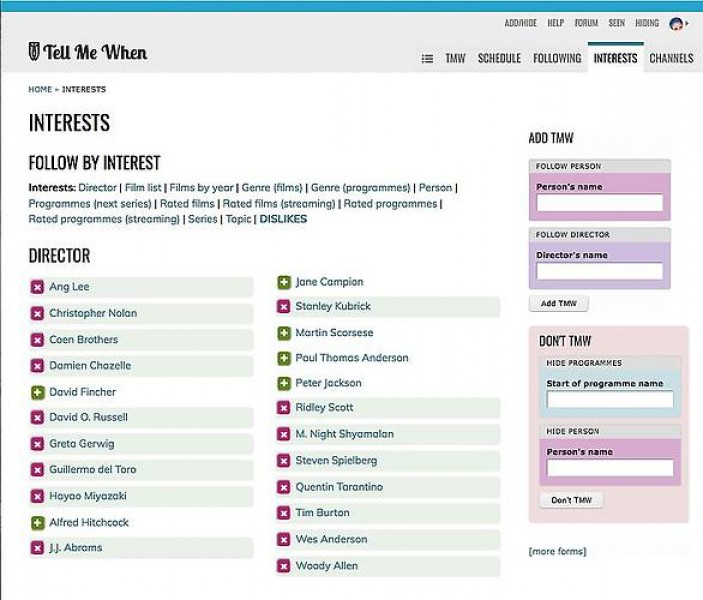The image size is (703, 600).
Task: Add Jane Campion using green plus icon
Action: click(x=284, y=282)
